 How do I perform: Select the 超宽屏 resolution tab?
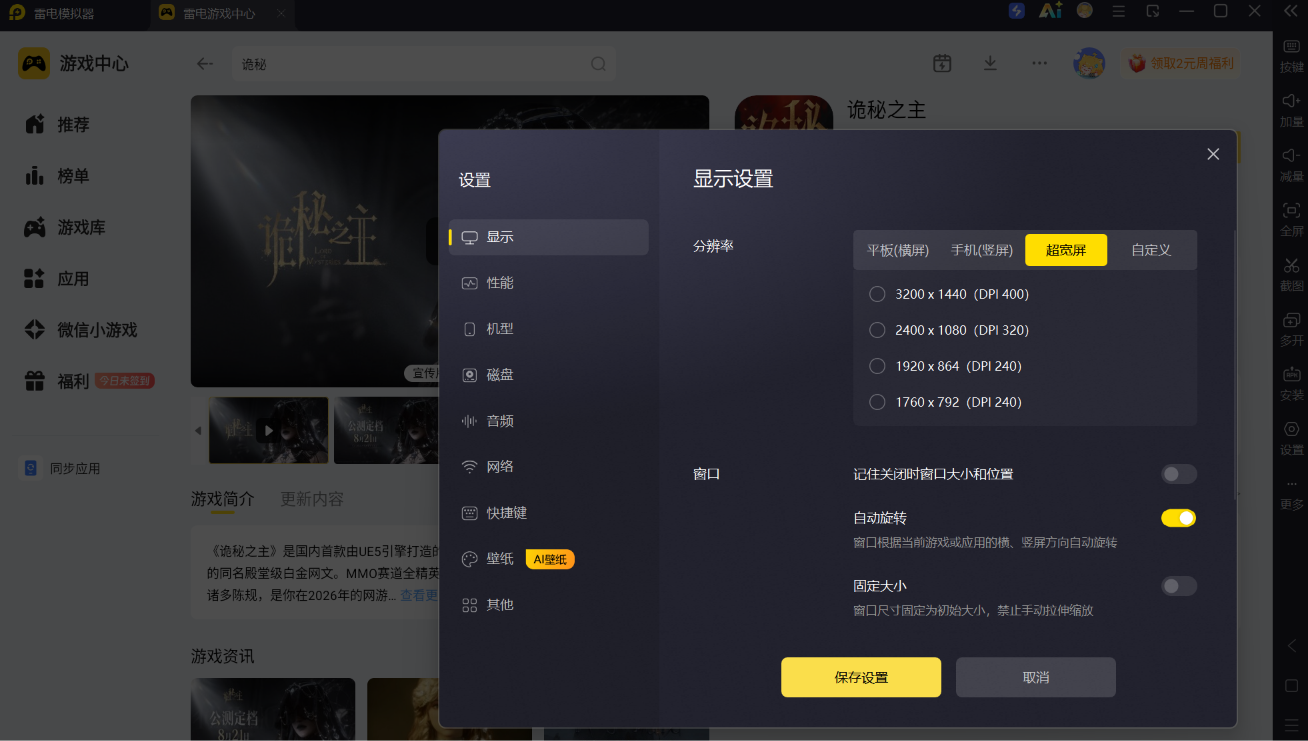(x=1066, y=250)
